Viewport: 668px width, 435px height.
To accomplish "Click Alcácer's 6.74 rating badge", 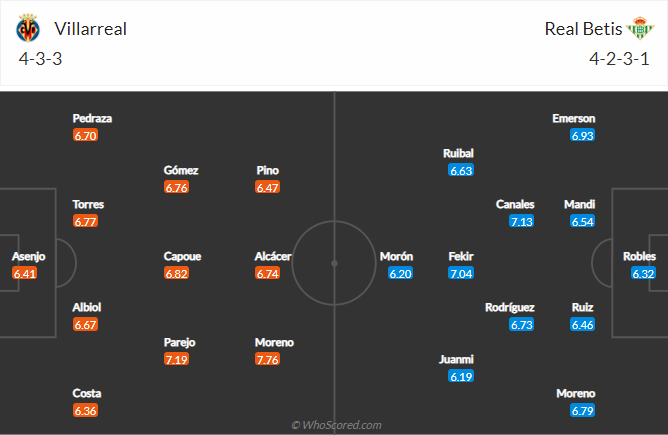I will 268,273.
